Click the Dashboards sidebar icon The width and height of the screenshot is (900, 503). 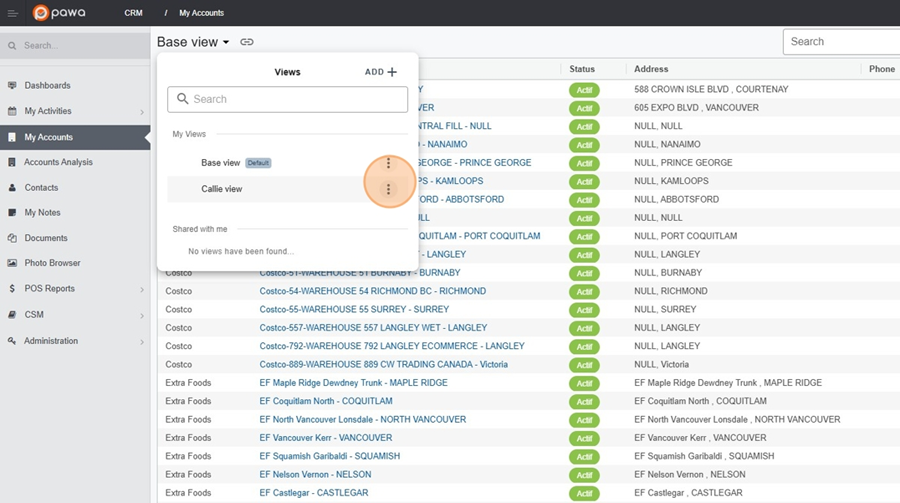click(x=12, y=86)
